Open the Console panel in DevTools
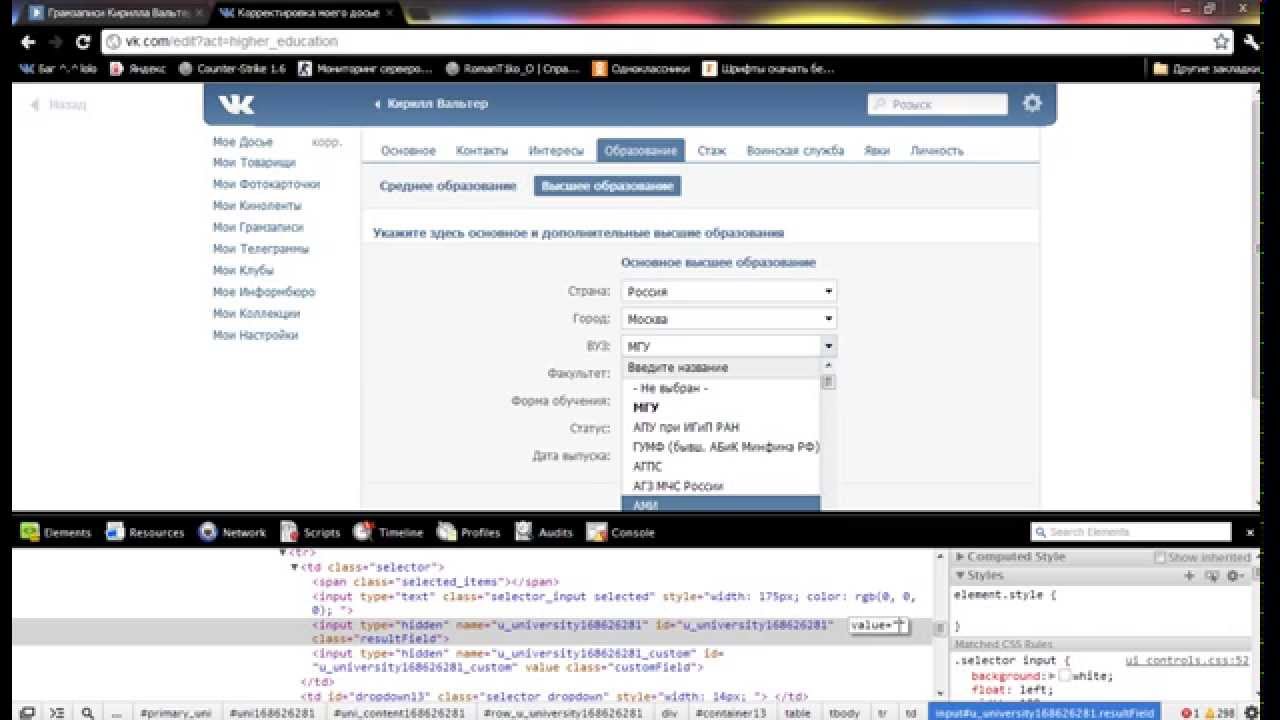The image size is (1280, 720). coord(621,532)
